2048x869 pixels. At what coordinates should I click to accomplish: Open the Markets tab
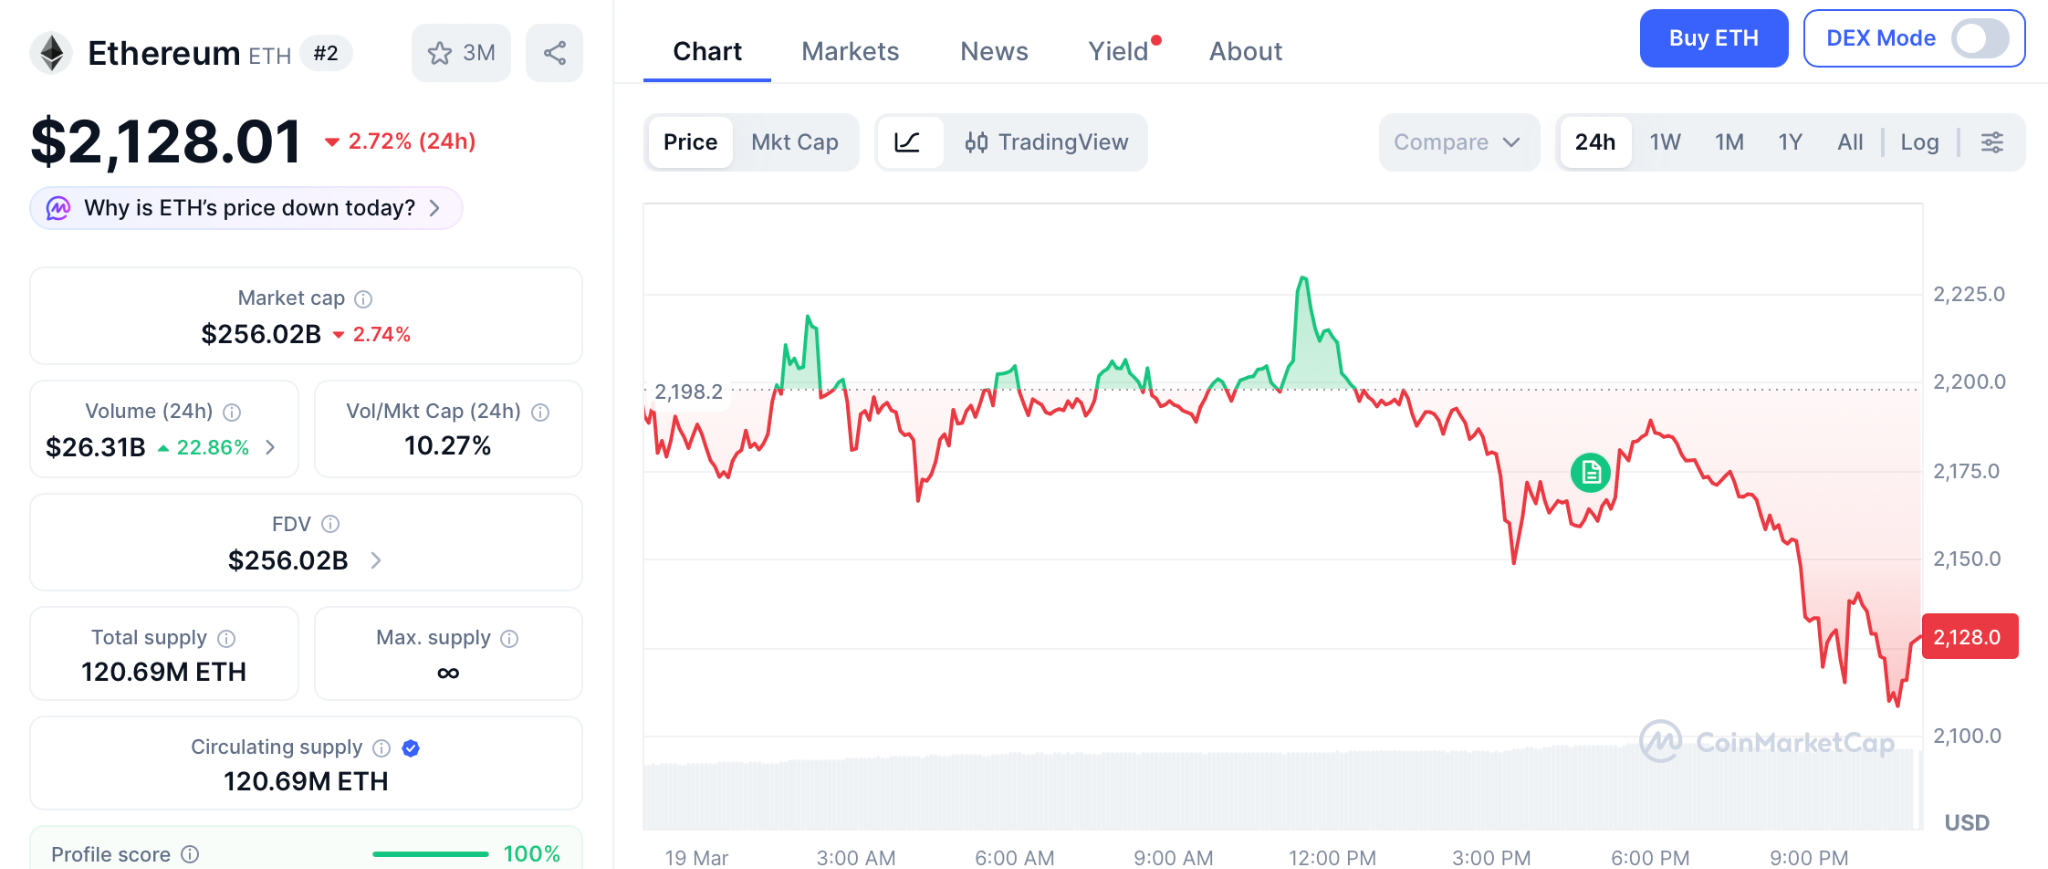pyautogui.click(x=850, y=51)
